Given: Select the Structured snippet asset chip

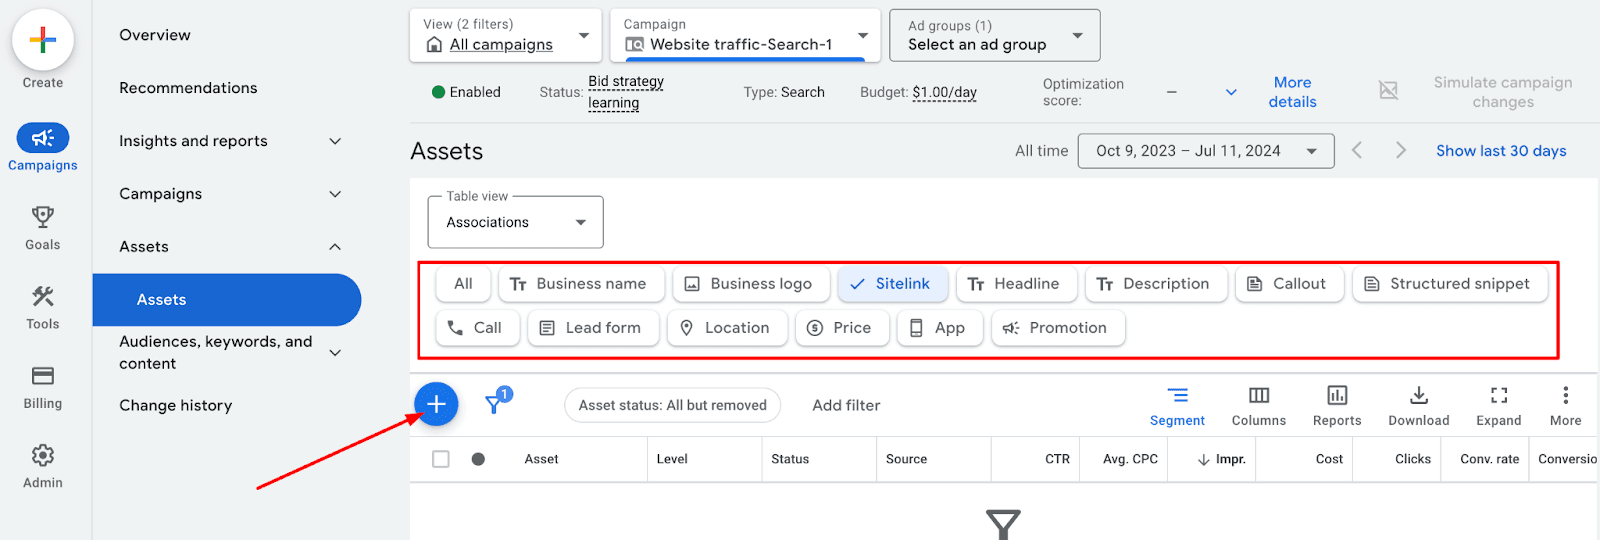Looking at the screenshot, I should coord(1450,284).
